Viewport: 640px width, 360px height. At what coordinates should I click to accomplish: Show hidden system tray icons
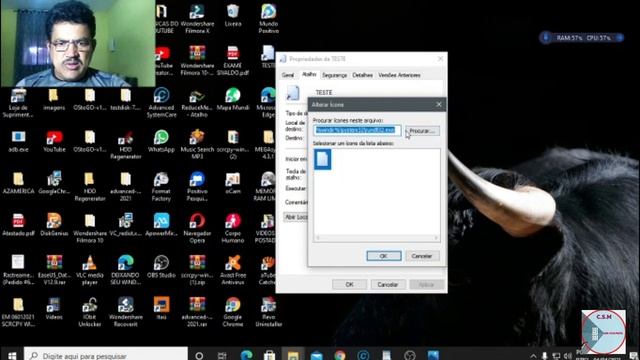coord(533,356)
